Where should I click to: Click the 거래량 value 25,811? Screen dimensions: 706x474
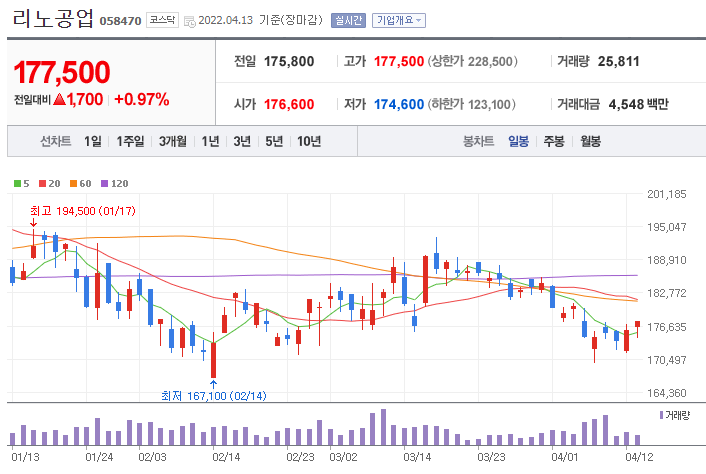click(x=619, y=61)
